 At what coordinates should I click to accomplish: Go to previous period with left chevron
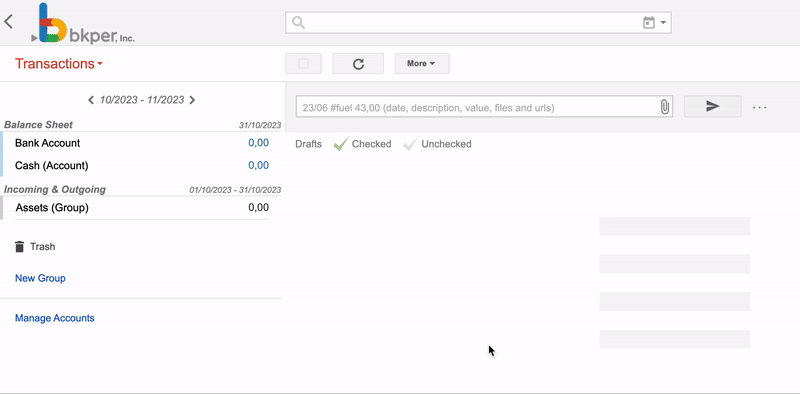click(x=91, y=100)
